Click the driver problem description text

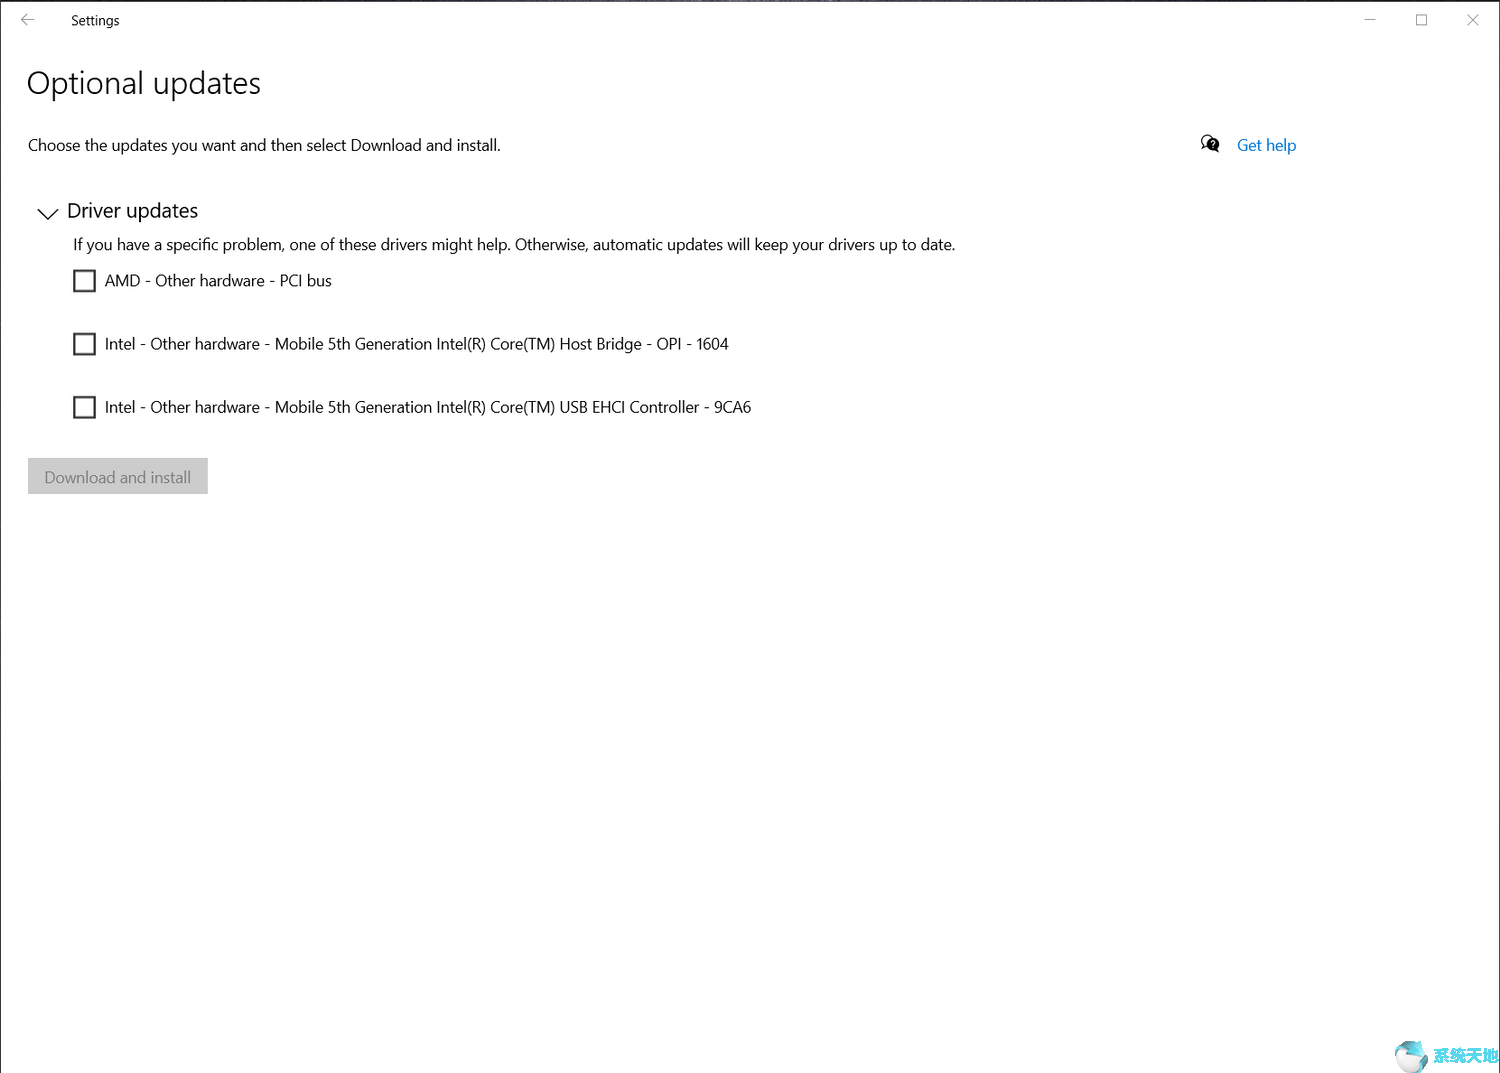pyautogui.click(x=514, y=244)
